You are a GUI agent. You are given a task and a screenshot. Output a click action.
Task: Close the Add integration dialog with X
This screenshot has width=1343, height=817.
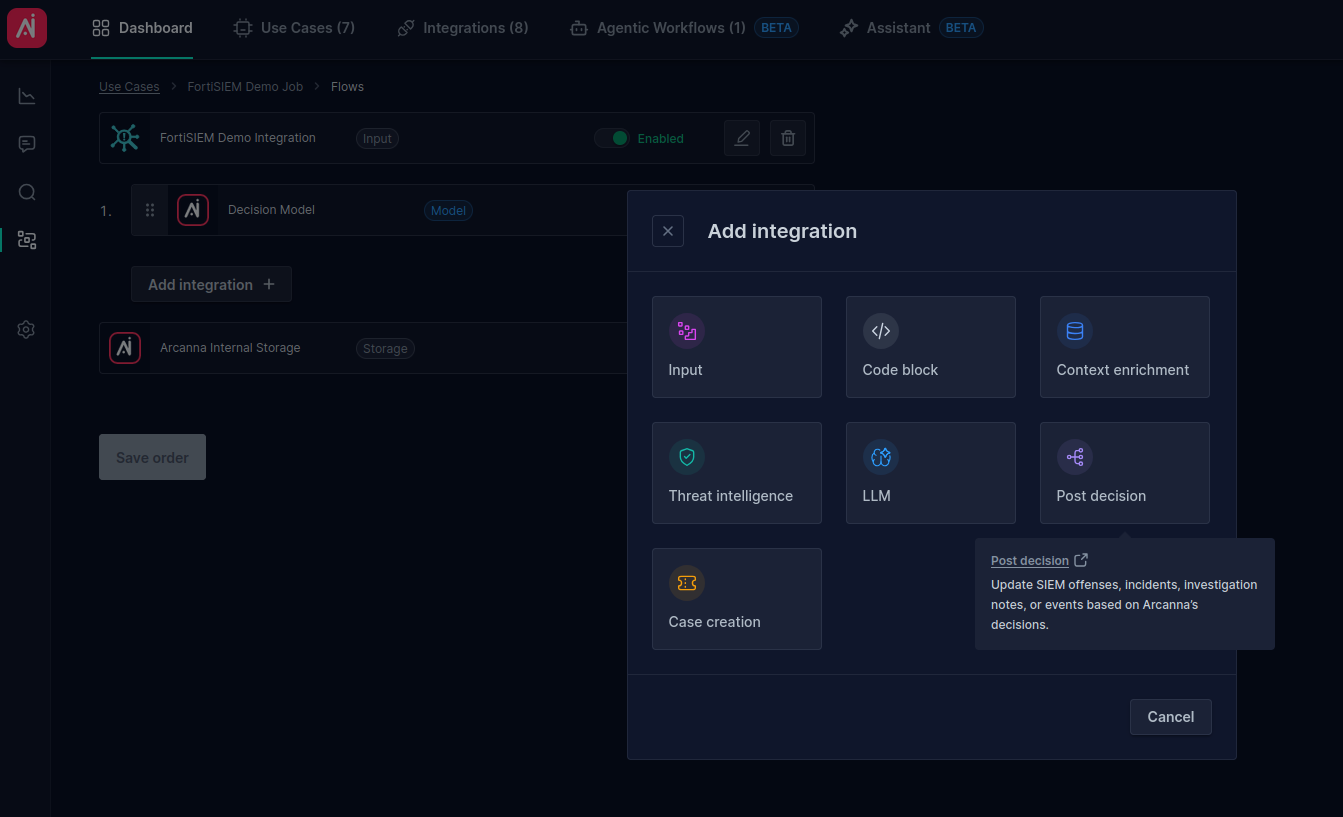[668, 231]
